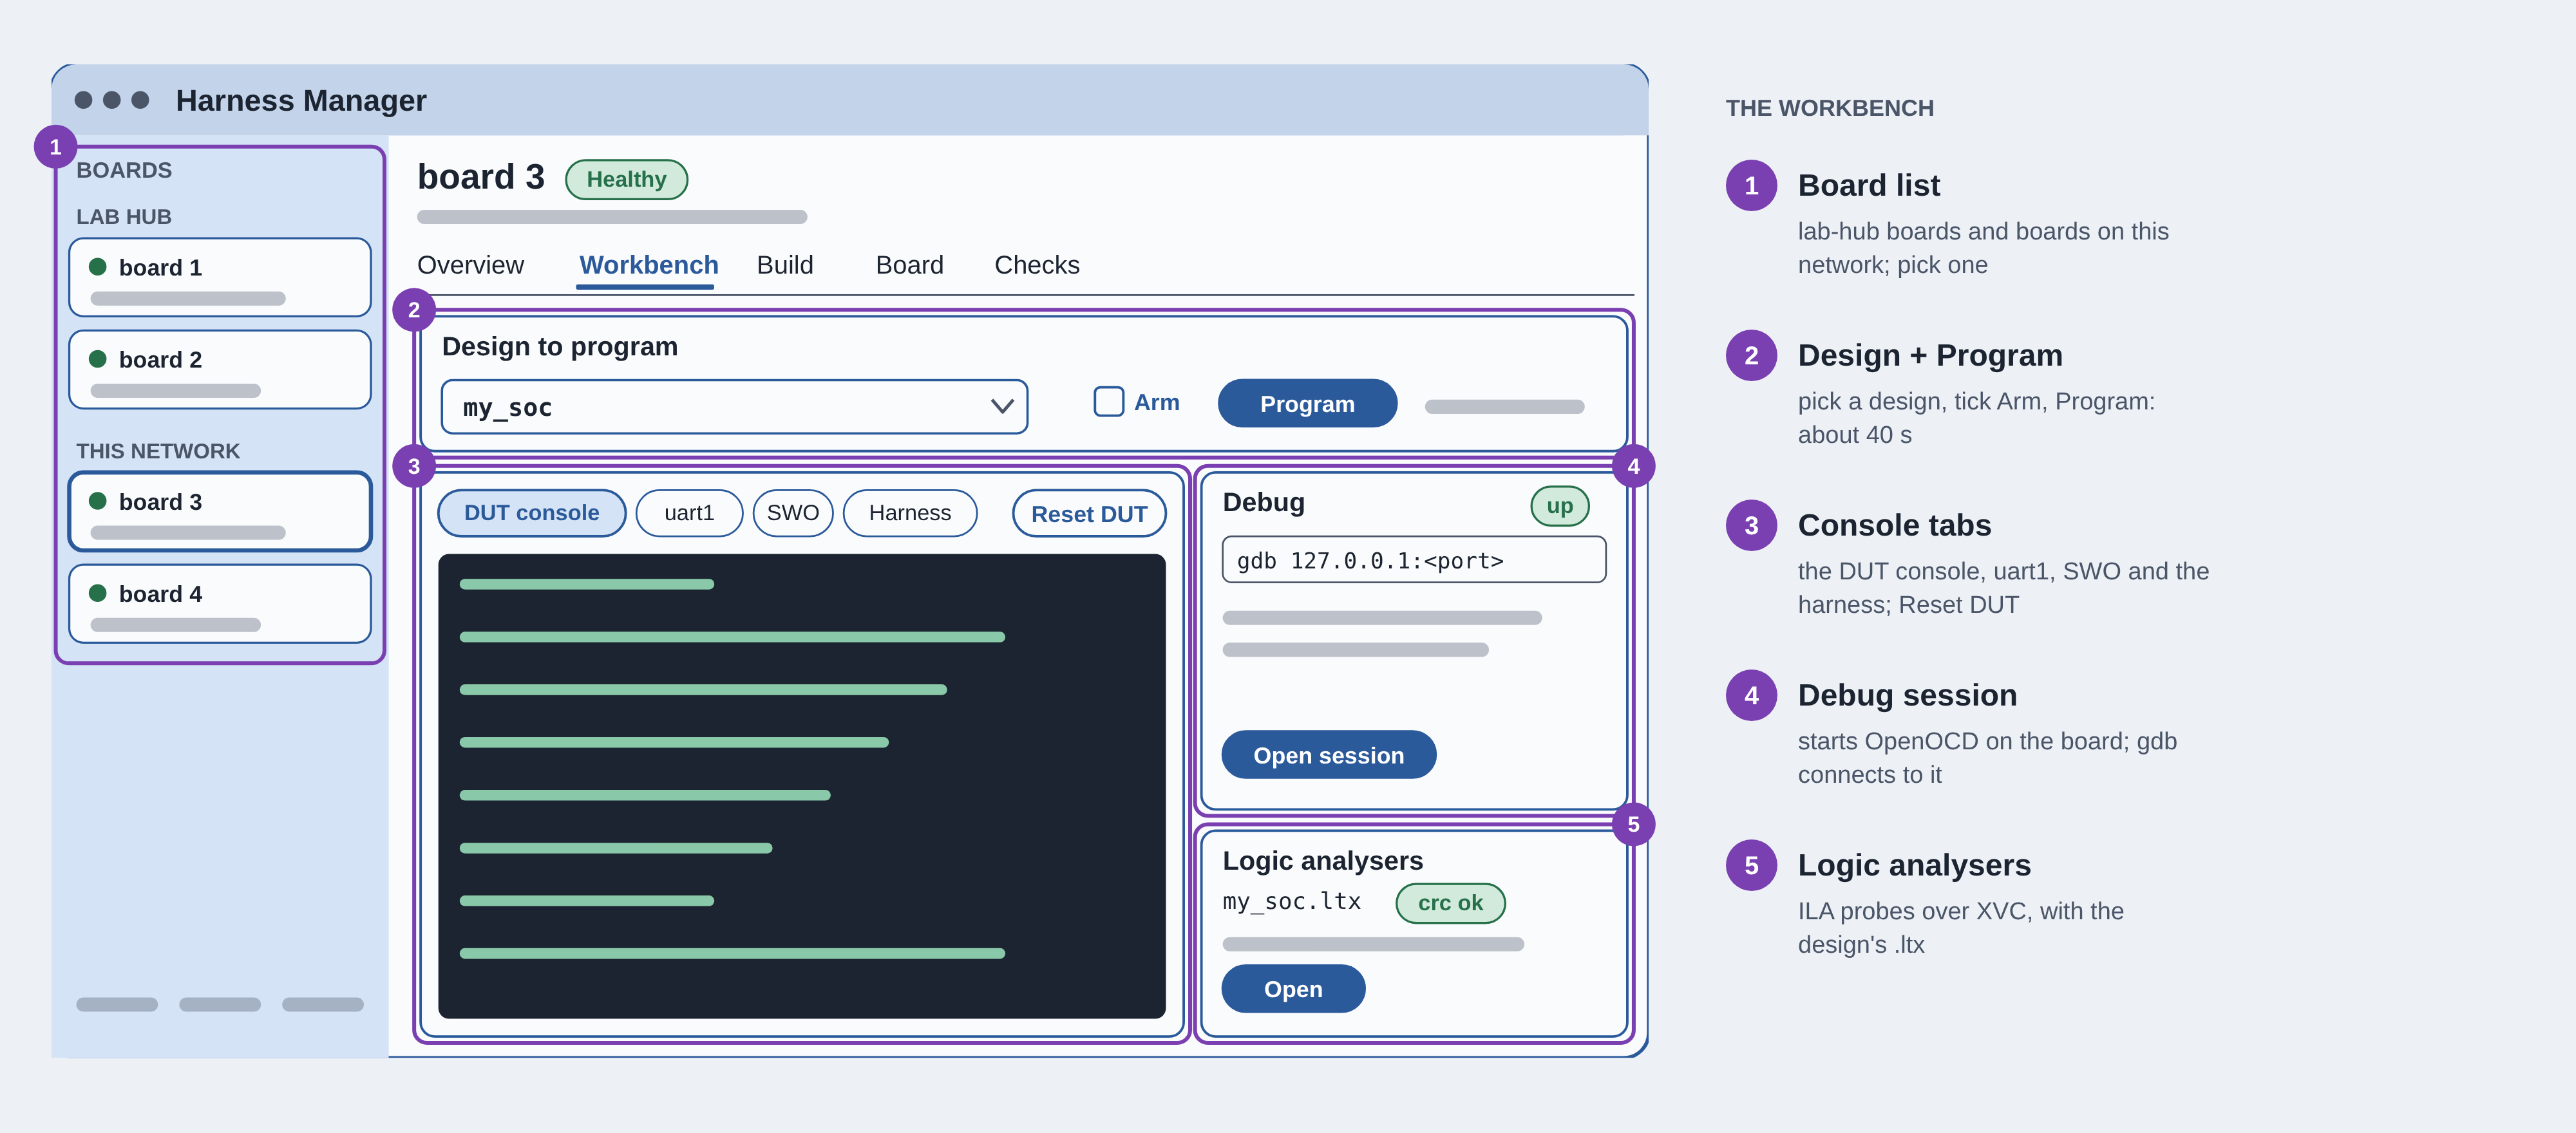Click the my_soc.ltx file name

[1291, 902]
